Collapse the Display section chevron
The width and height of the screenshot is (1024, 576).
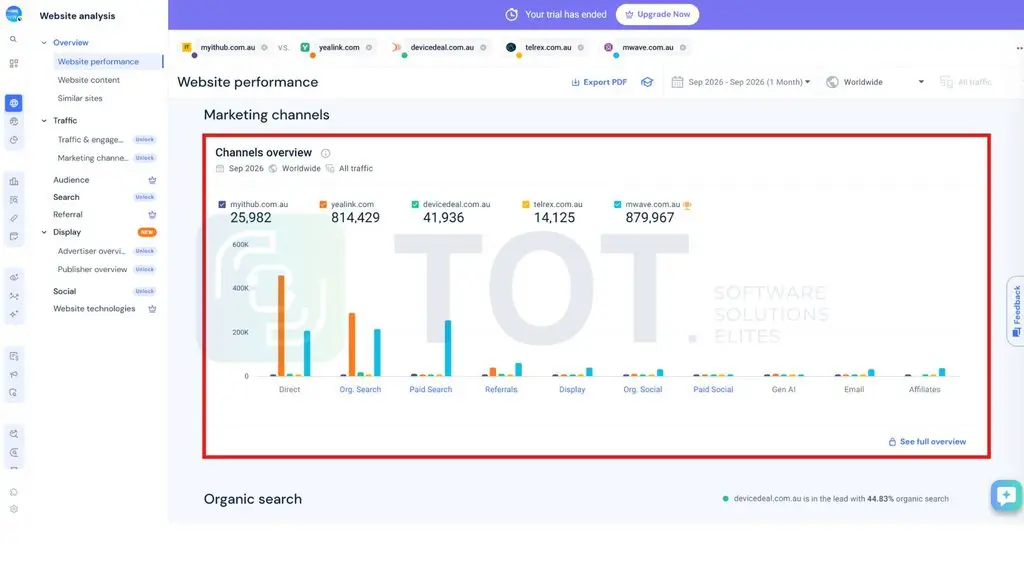tap(44, 232)
